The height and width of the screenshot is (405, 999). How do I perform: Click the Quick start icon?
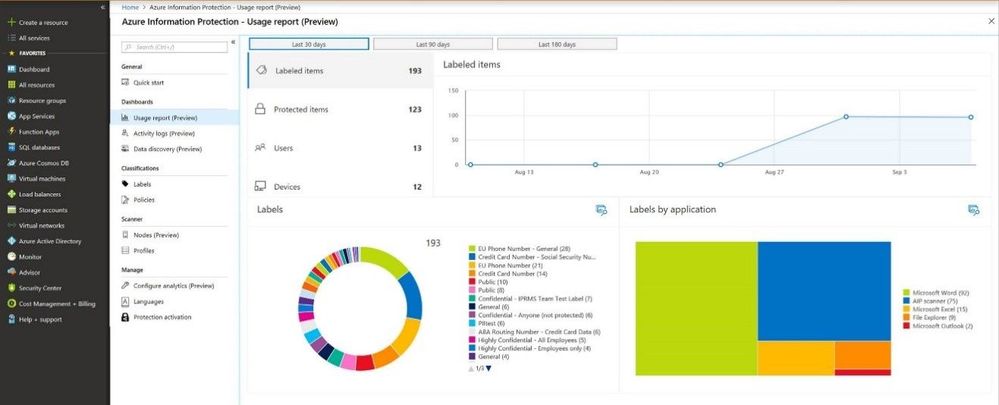tap(126, 83)
